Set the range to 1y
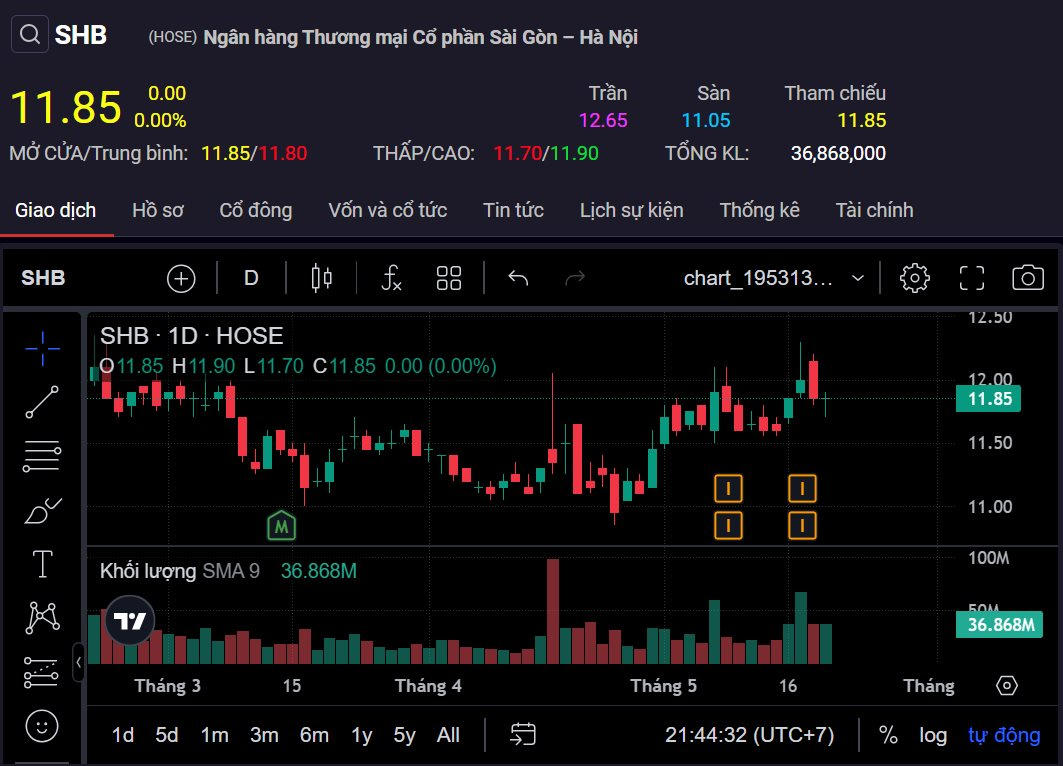This screenshot has height=766, width=1063. (x=362, y=735)
